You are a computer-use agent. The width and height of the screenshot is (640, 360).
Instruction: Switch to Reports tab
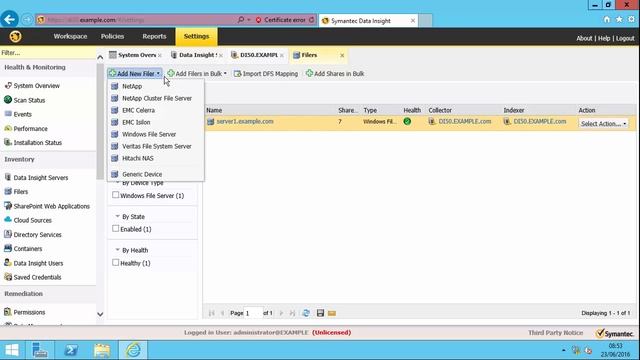(x=154, y=36)
